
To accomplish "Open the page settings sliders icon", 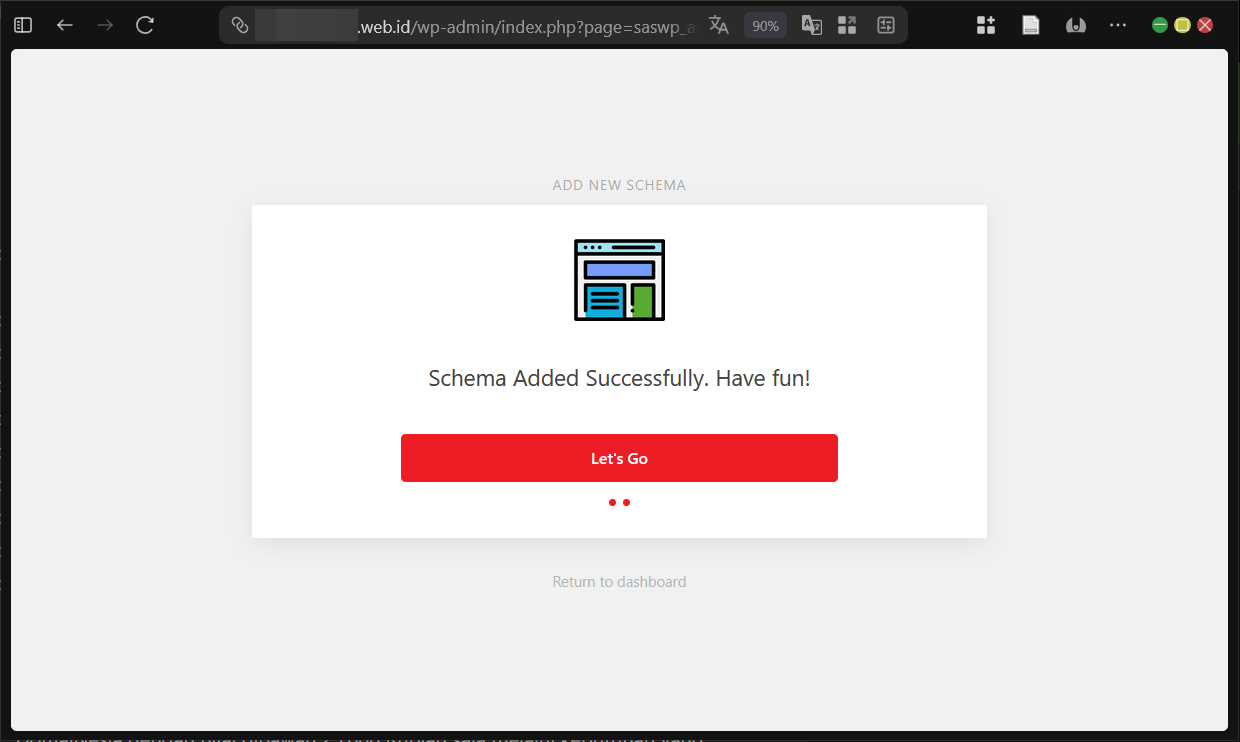I will (885, 25).
